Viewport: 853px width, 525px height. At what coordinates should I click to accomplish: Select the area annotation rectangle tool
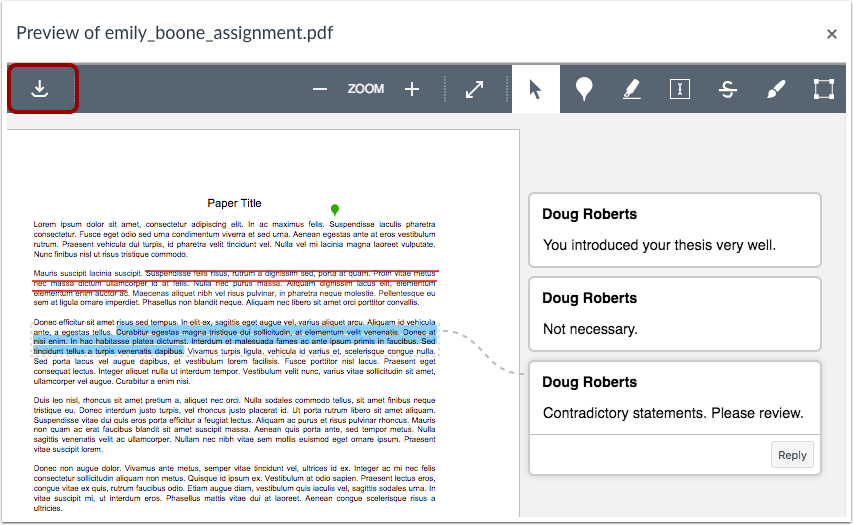pos(824,89)
